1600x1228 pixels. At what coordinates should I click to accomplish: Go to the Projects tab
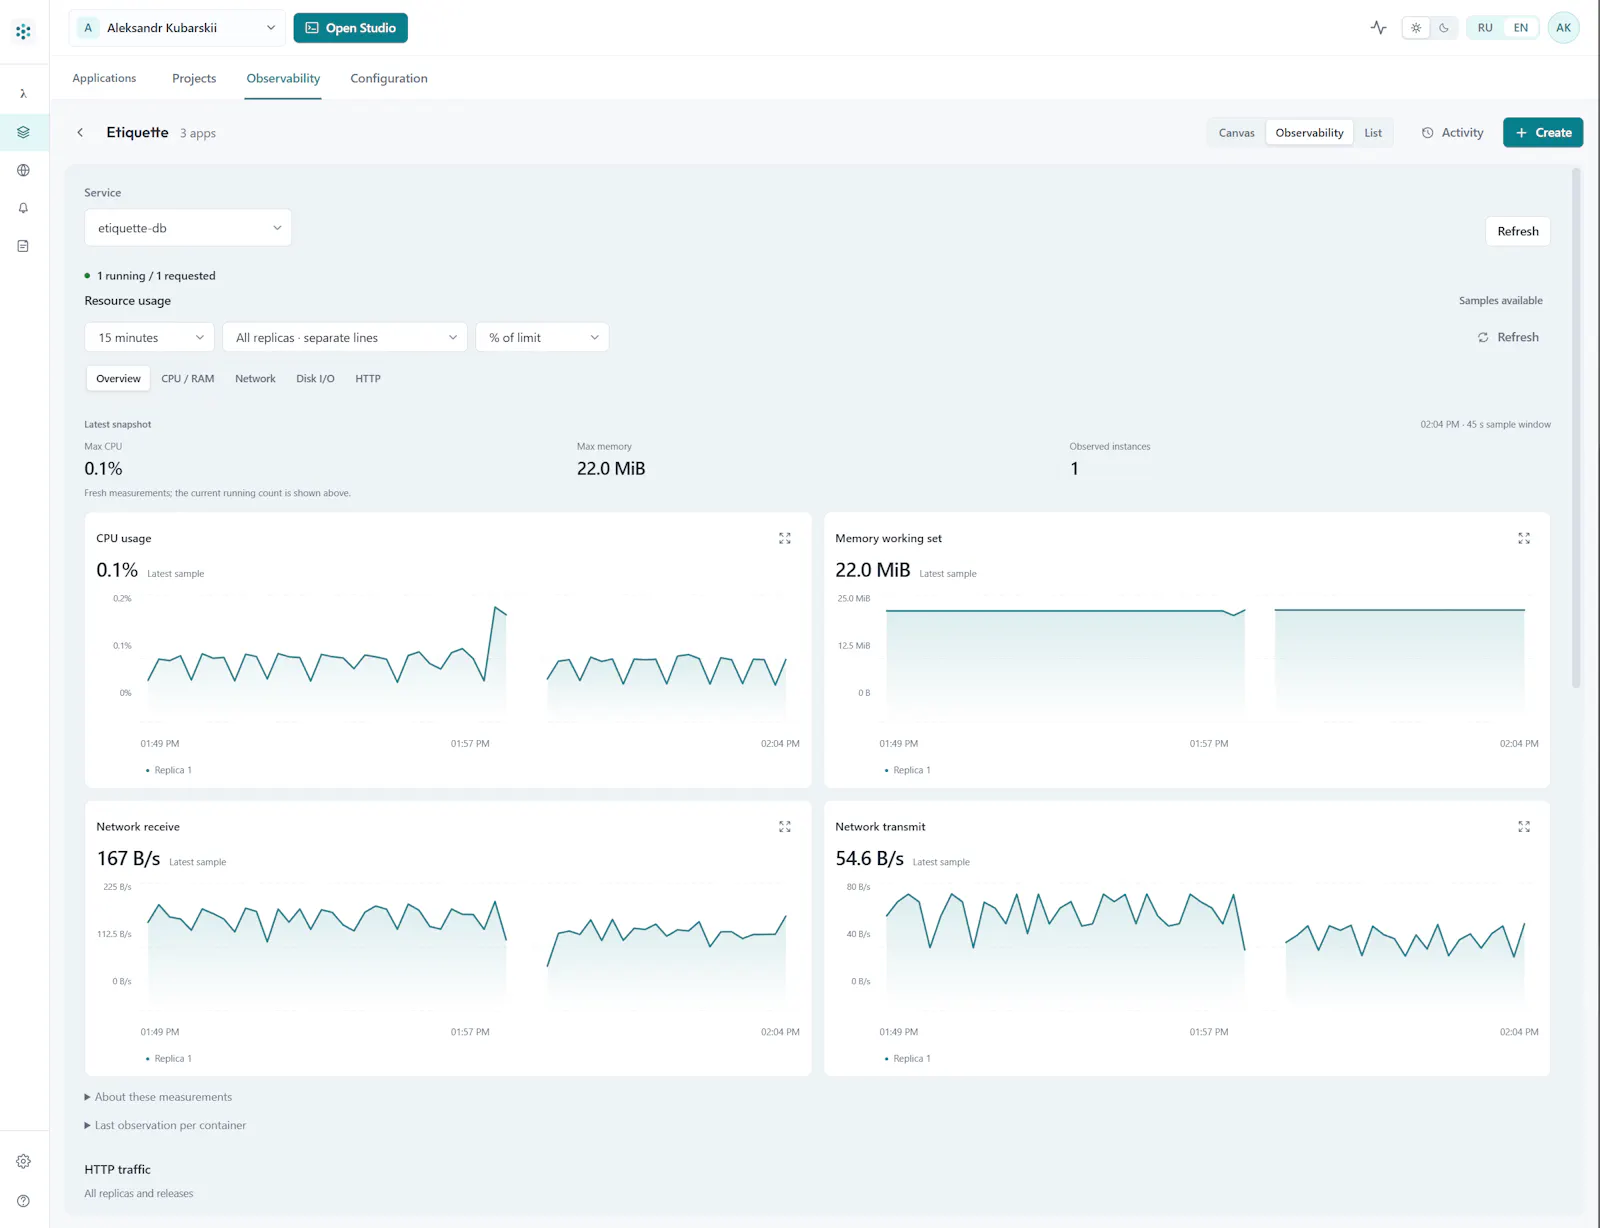(194, 78)
